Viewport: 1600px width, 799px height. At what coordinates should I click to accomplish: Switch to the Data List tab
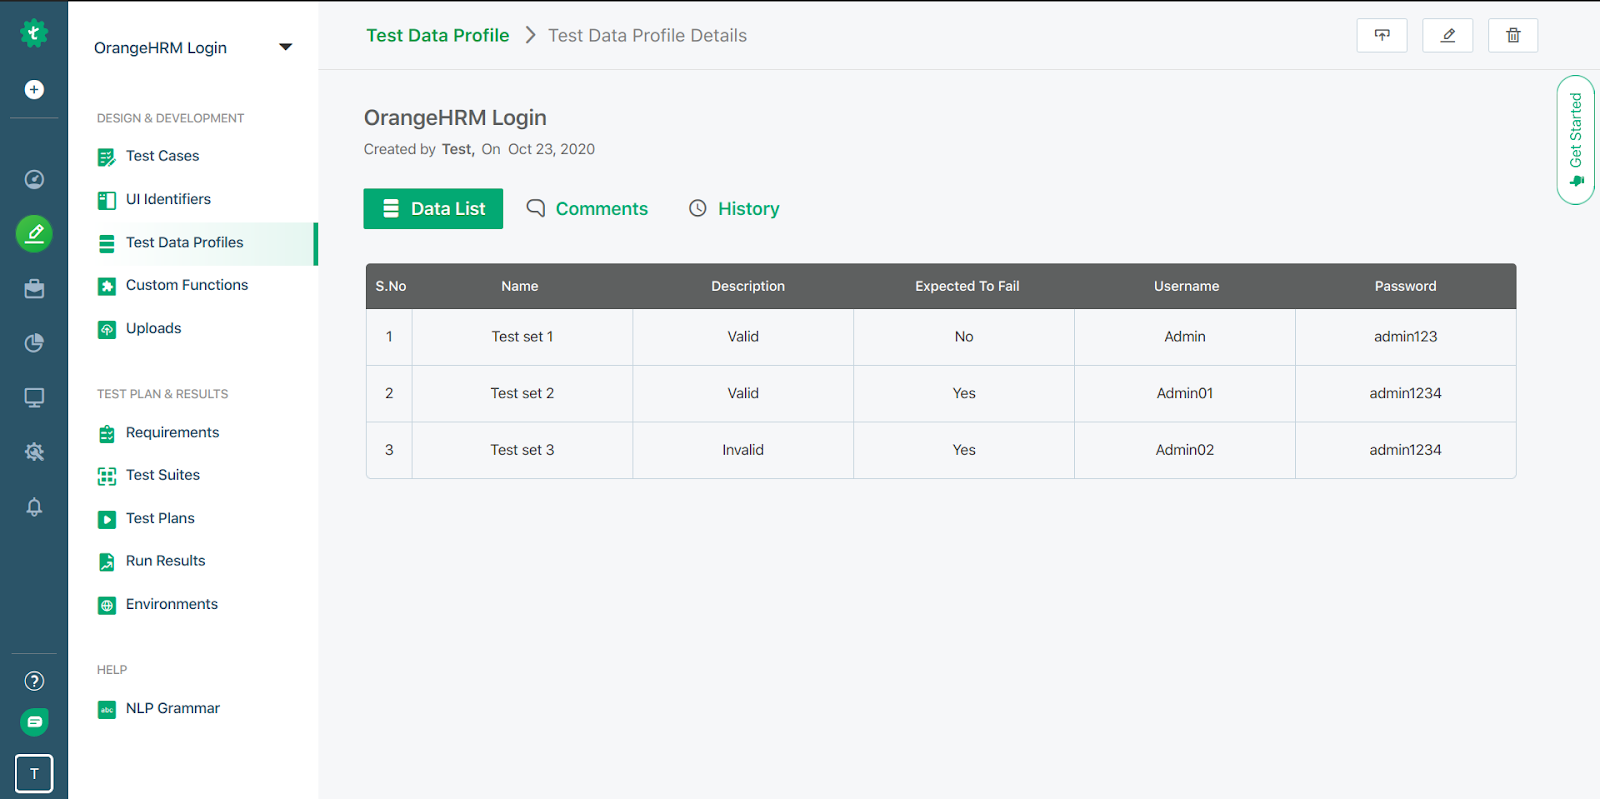coord(433,209)
